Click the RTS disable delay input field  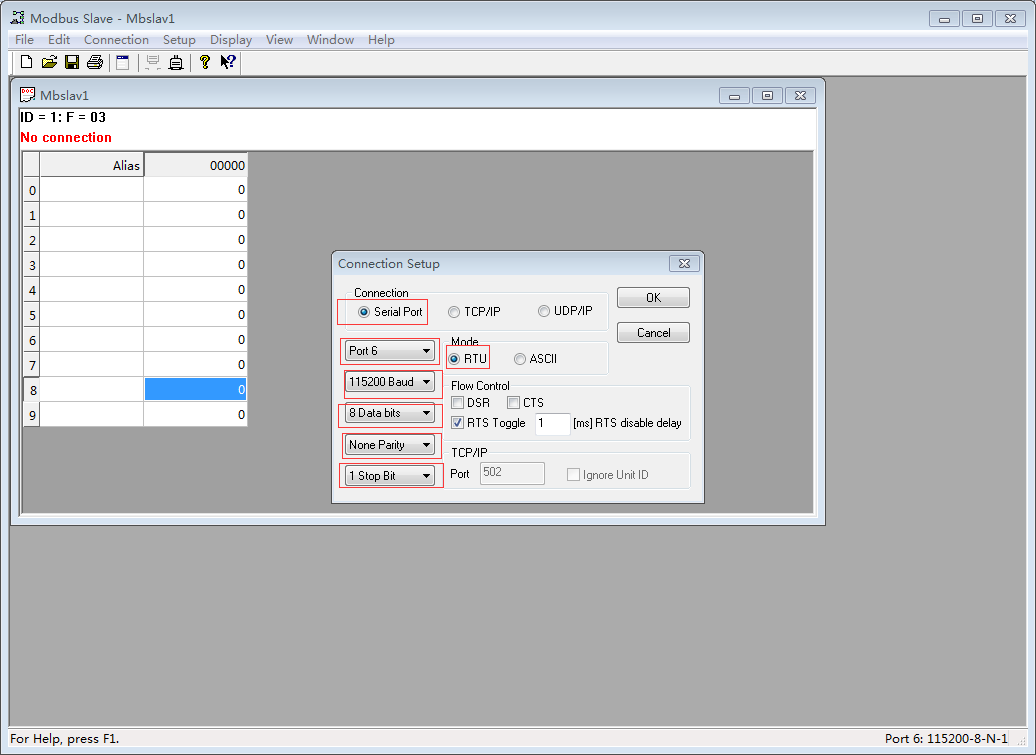click(552, 424)
